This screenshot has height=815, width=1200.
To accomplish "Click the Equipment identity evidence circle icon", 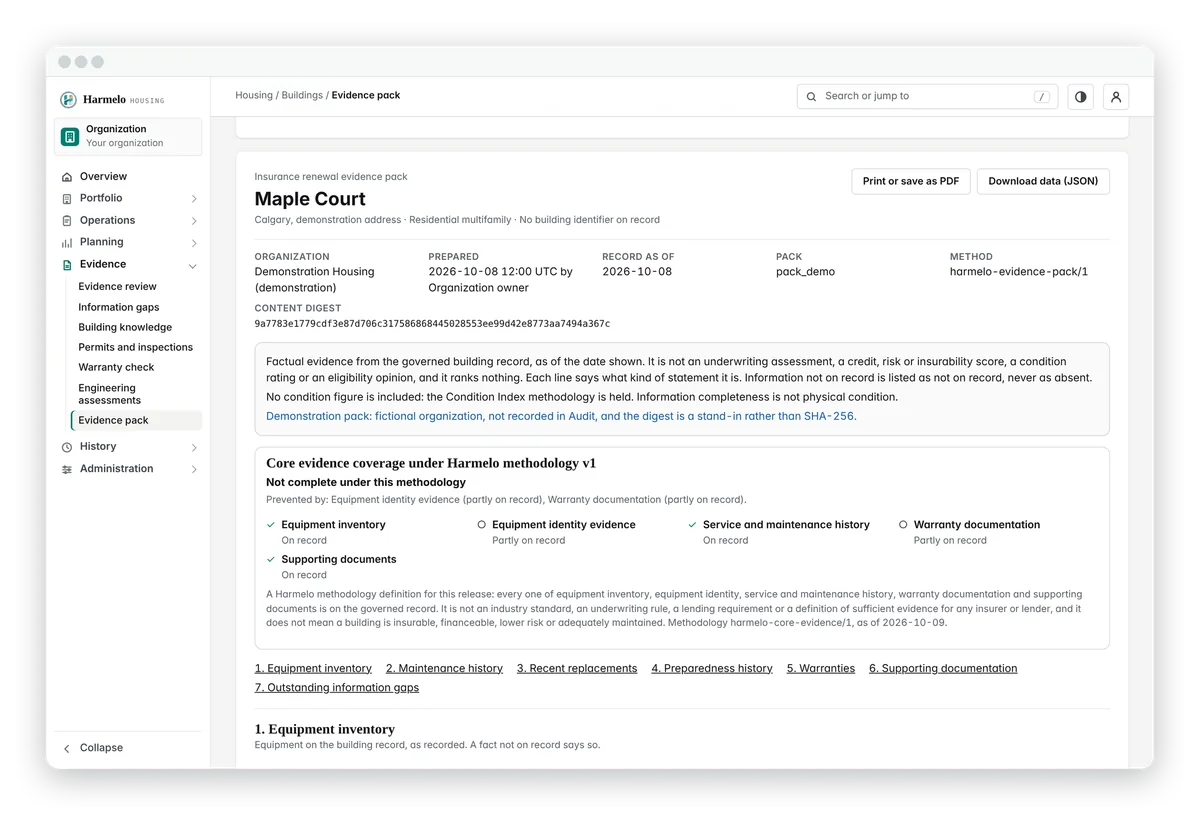I will (482, 525).
